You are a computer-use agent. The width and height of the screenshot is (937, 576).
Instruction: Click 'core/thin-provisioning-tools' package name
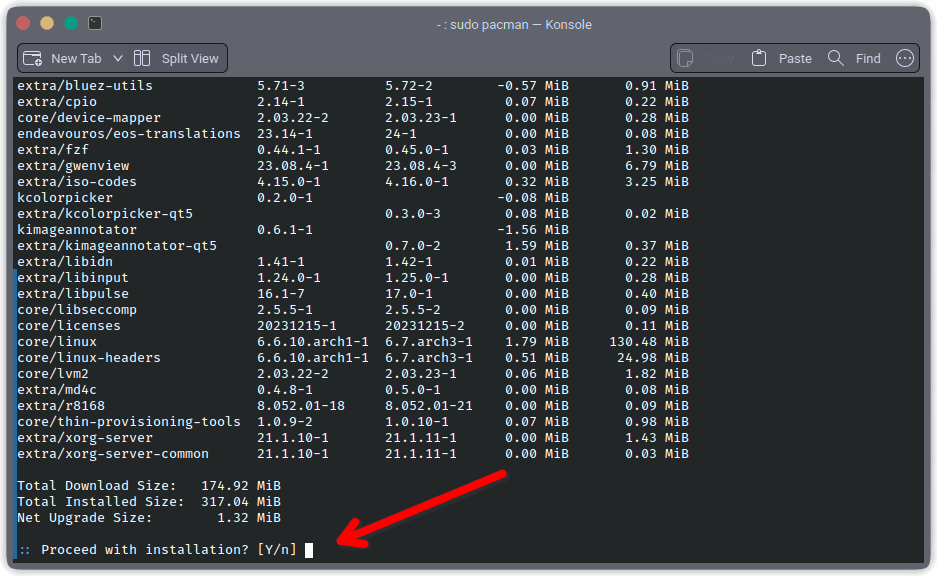pyautogui.click(x=129, y=421)
